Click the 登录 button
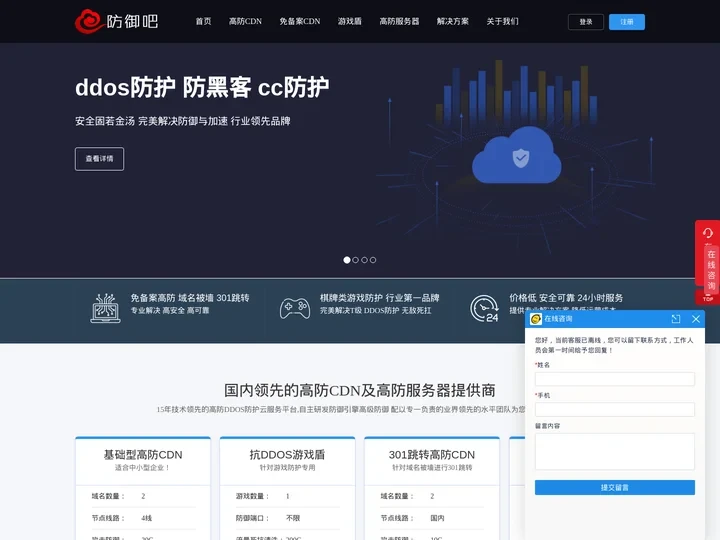 [x=586, y=22]
